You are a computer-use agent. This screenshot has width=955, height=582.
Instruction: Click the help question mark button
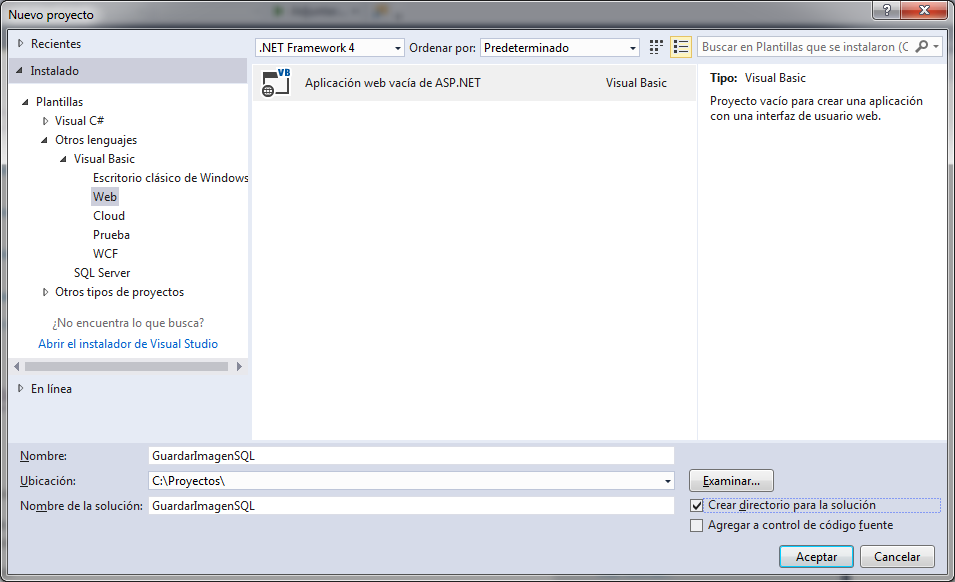(887, 10)
